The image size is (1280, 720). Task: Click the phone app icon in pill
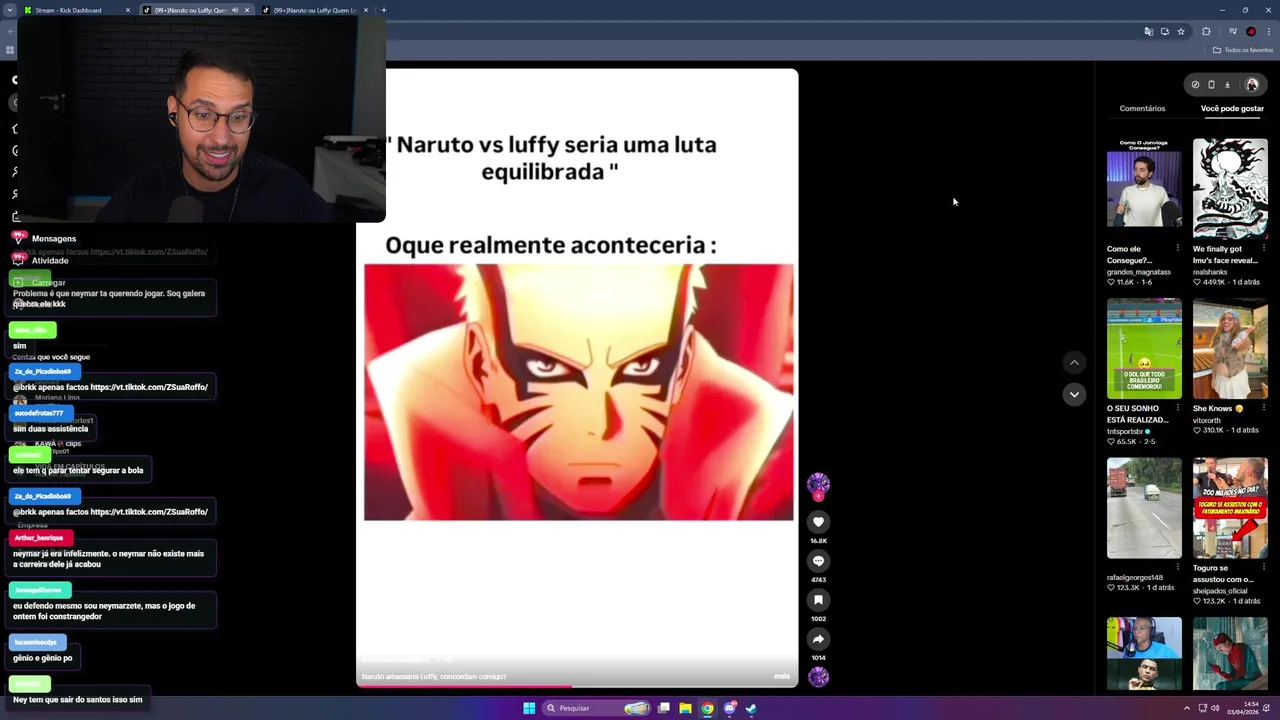[1211, 85]
